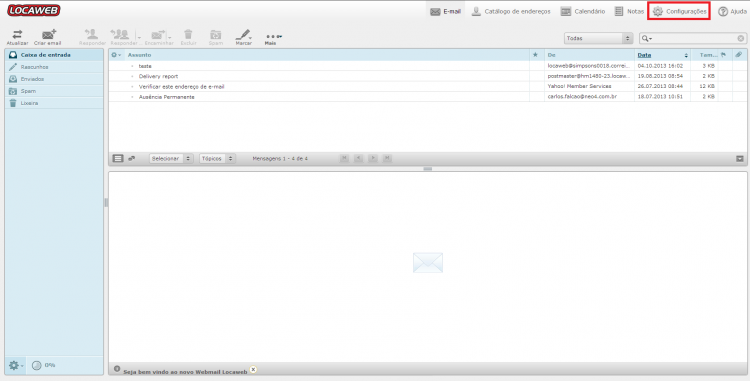Open the Encaminhar options arrow

[170, 37]
